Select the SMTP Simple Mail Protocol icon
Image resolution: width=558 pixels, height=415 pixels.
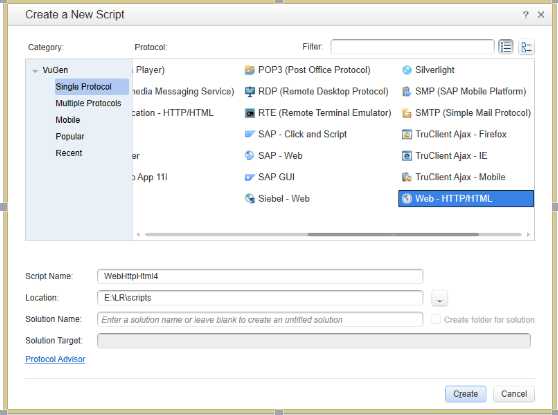[407, 113]
